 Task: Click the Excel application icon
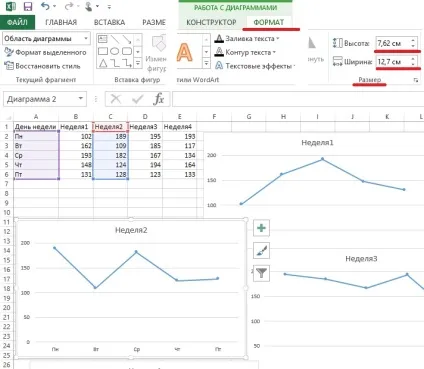click(11, 6)
